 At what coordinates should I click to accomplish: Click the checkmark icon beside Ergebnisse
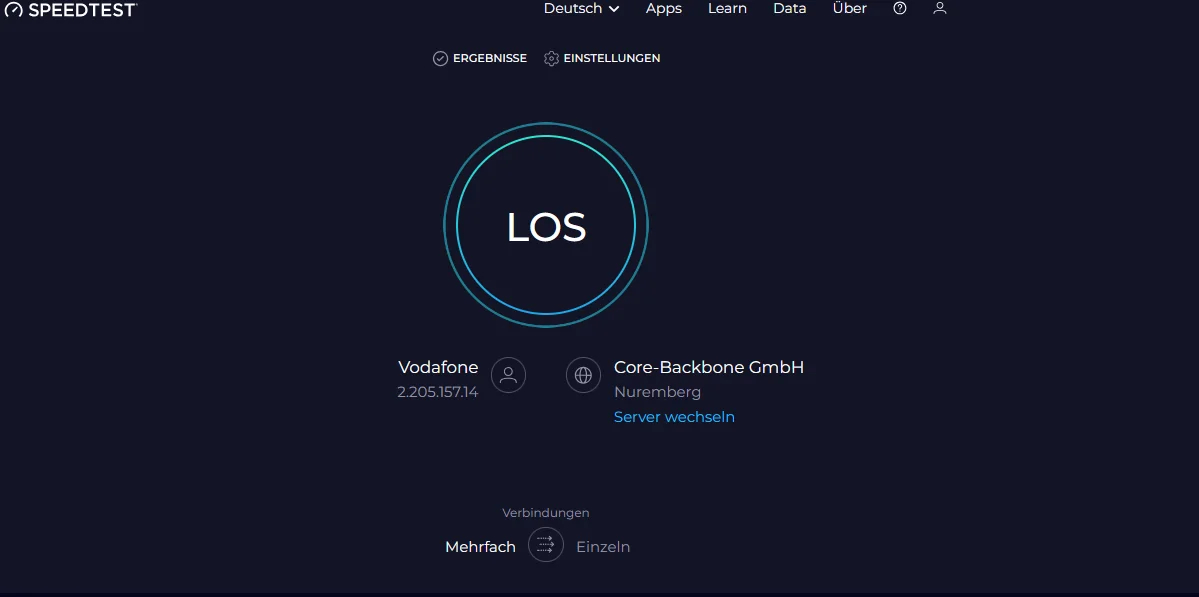[x=440, y=59]
